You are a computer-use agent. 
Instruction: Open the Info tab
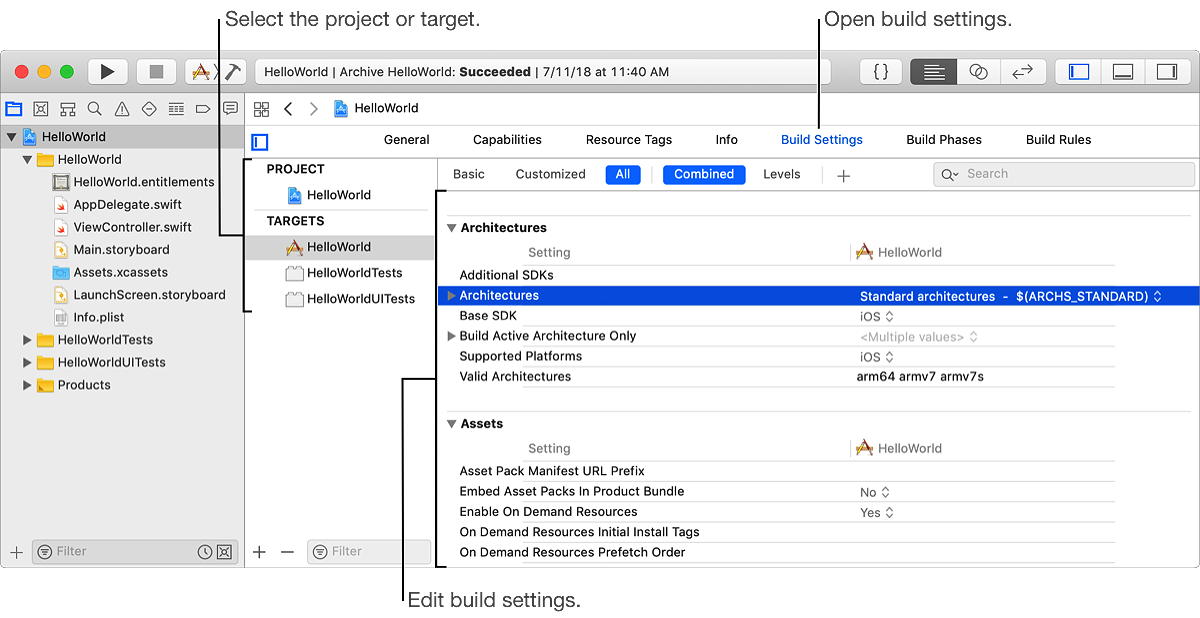tap(727, 140)
